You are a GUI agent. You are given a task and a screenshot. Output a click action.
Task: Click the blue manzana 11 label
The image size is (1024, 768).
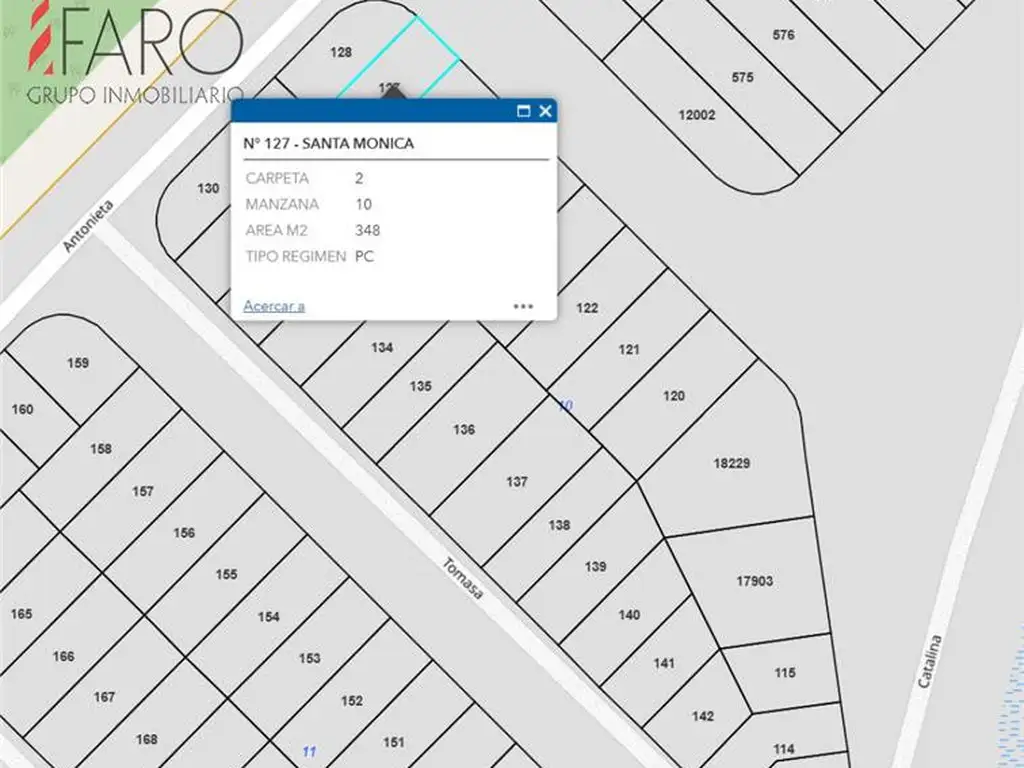click(309, 750)
